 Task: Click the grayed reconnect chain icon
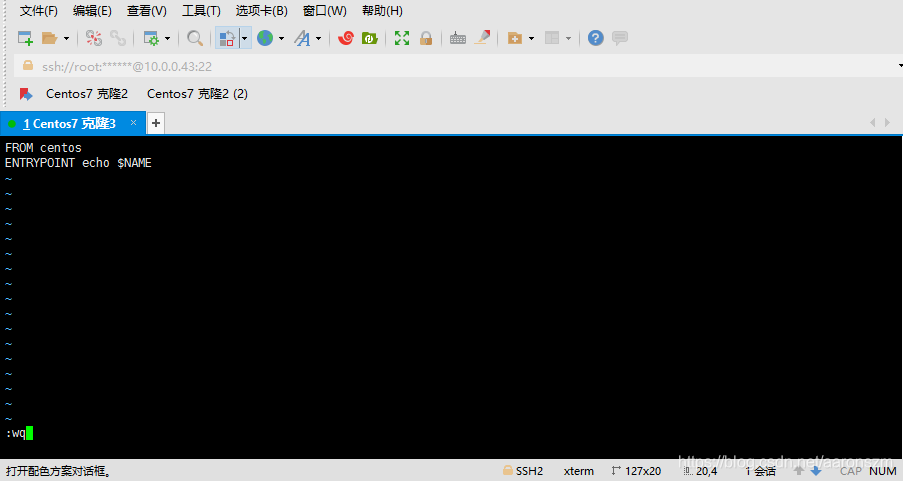click(x=118, y=38)
